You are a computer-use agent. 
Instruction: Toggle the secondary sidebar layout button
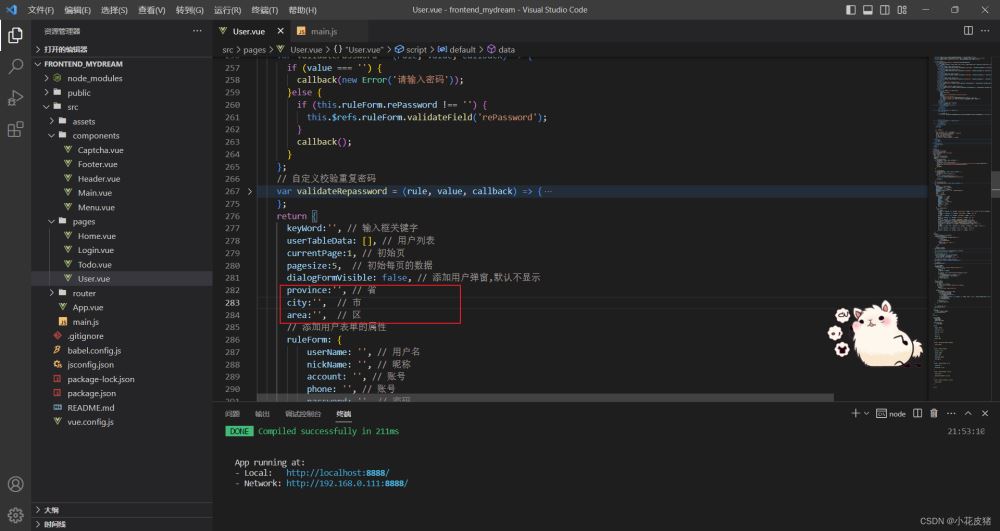pos(885,10)
